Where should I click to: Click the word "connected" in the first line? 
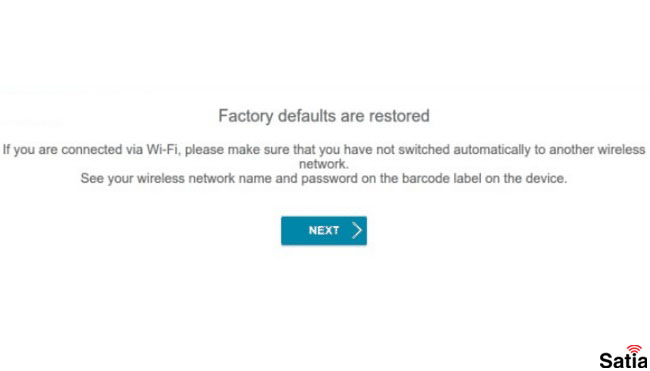(x=91, y=150)
